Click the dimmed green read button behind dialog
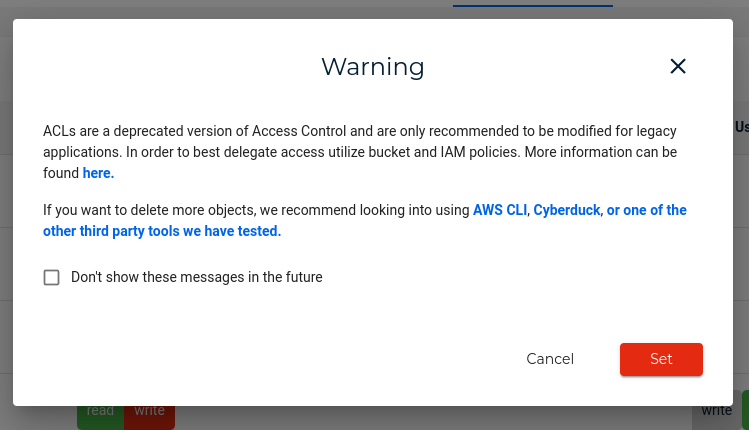Viewport: 749px width, 430px height. coord(100,415)
